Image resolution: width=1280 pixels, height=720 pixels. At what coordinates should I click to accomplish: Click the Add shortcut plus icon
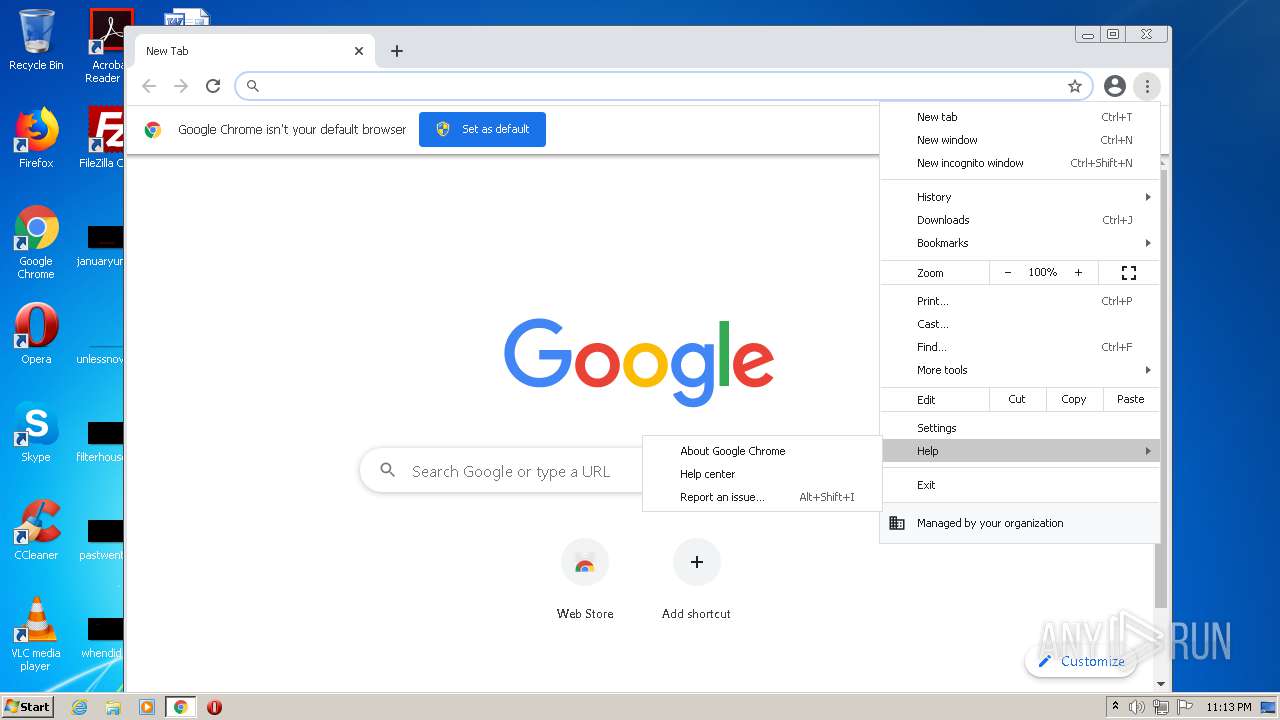(697, 562)
